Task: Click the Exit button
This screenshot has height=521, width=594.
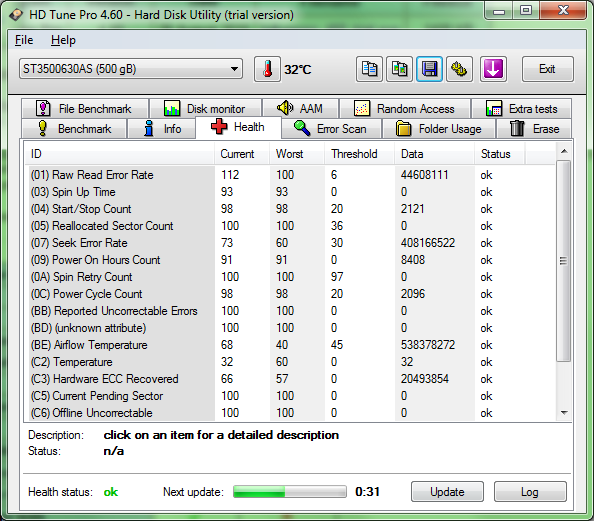Action: (547, 69)
